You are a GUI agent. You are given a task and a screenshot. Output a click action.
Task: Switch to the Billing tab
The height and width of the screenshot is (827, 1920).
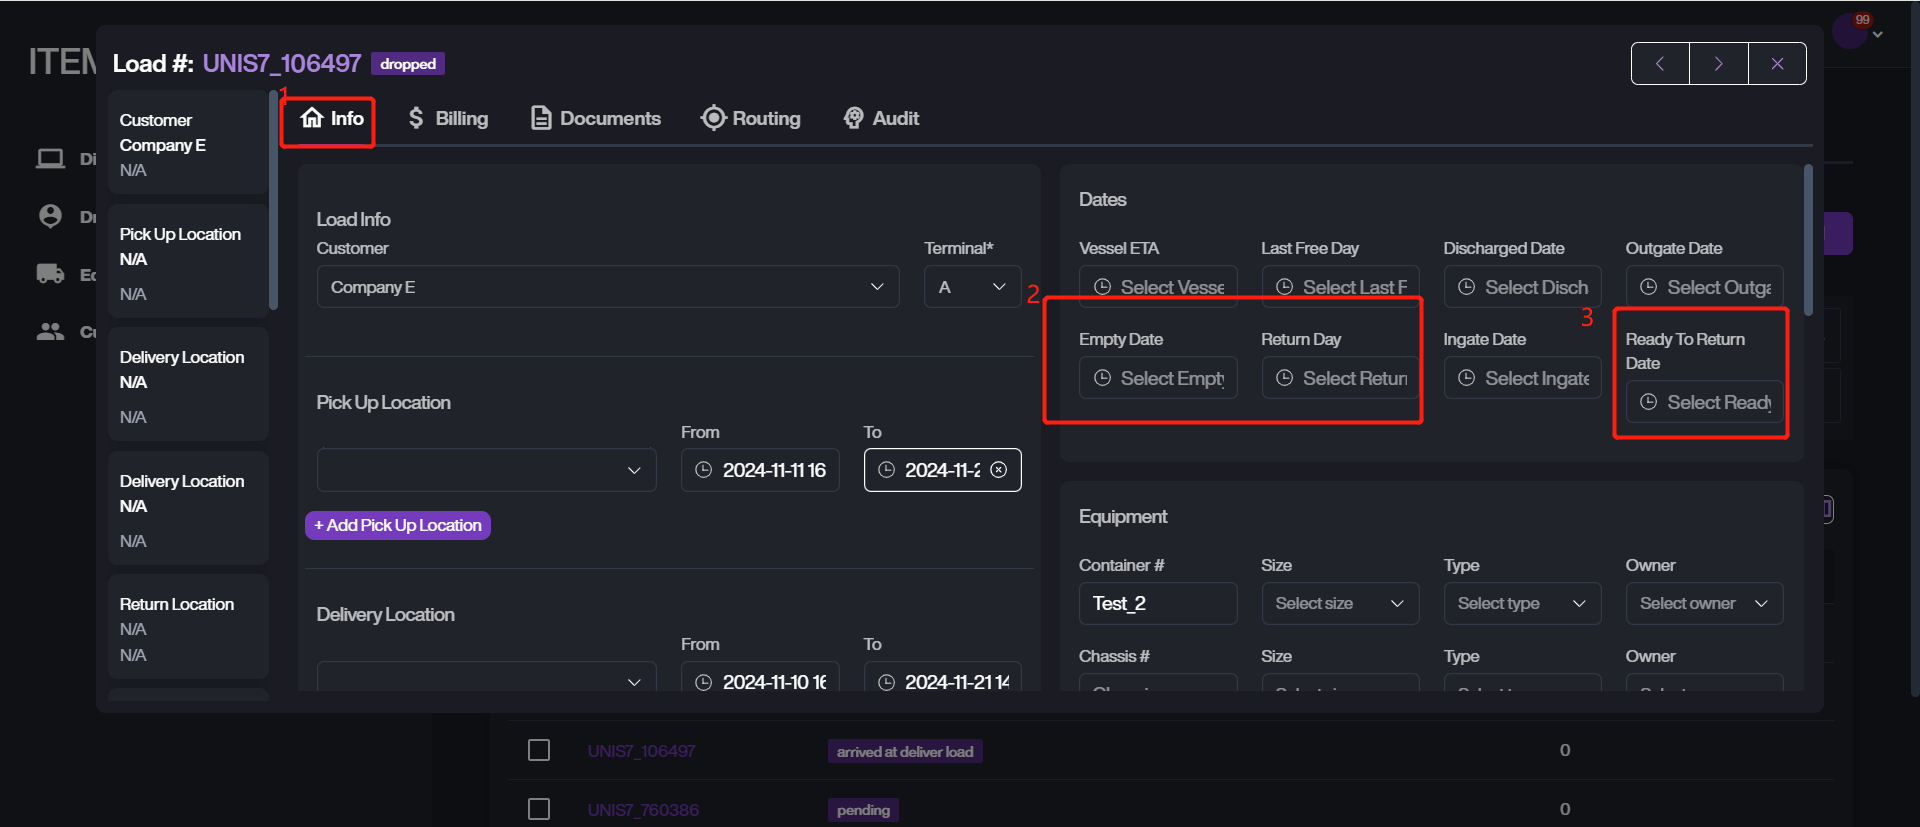448,118
